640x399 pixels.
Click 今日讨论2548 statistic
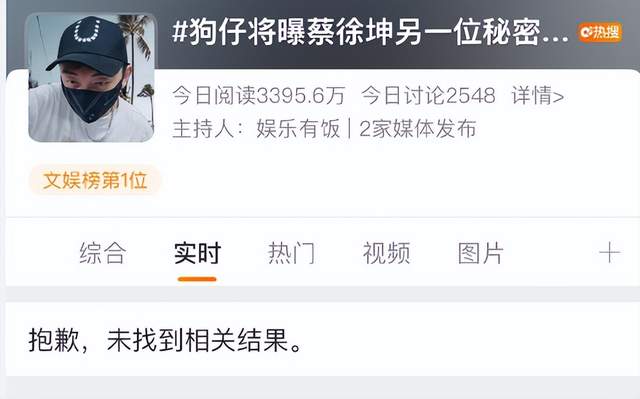[x=428, y=96]
